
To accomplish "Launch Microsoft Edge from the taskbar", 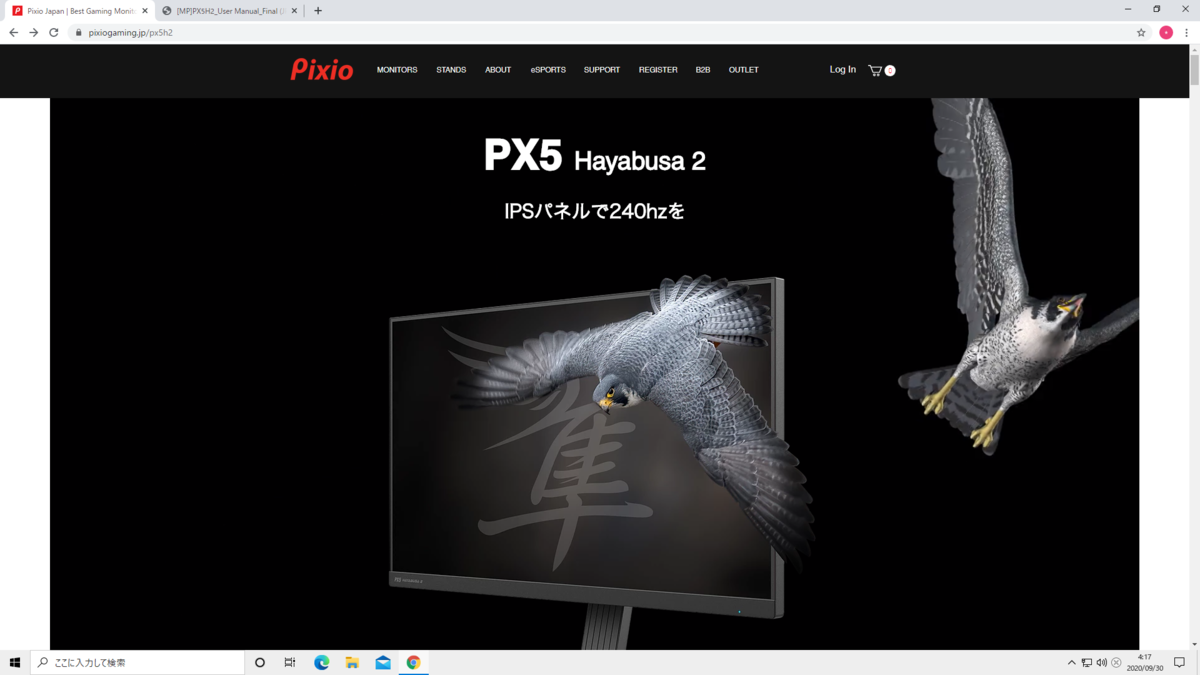I will (322, 662).
